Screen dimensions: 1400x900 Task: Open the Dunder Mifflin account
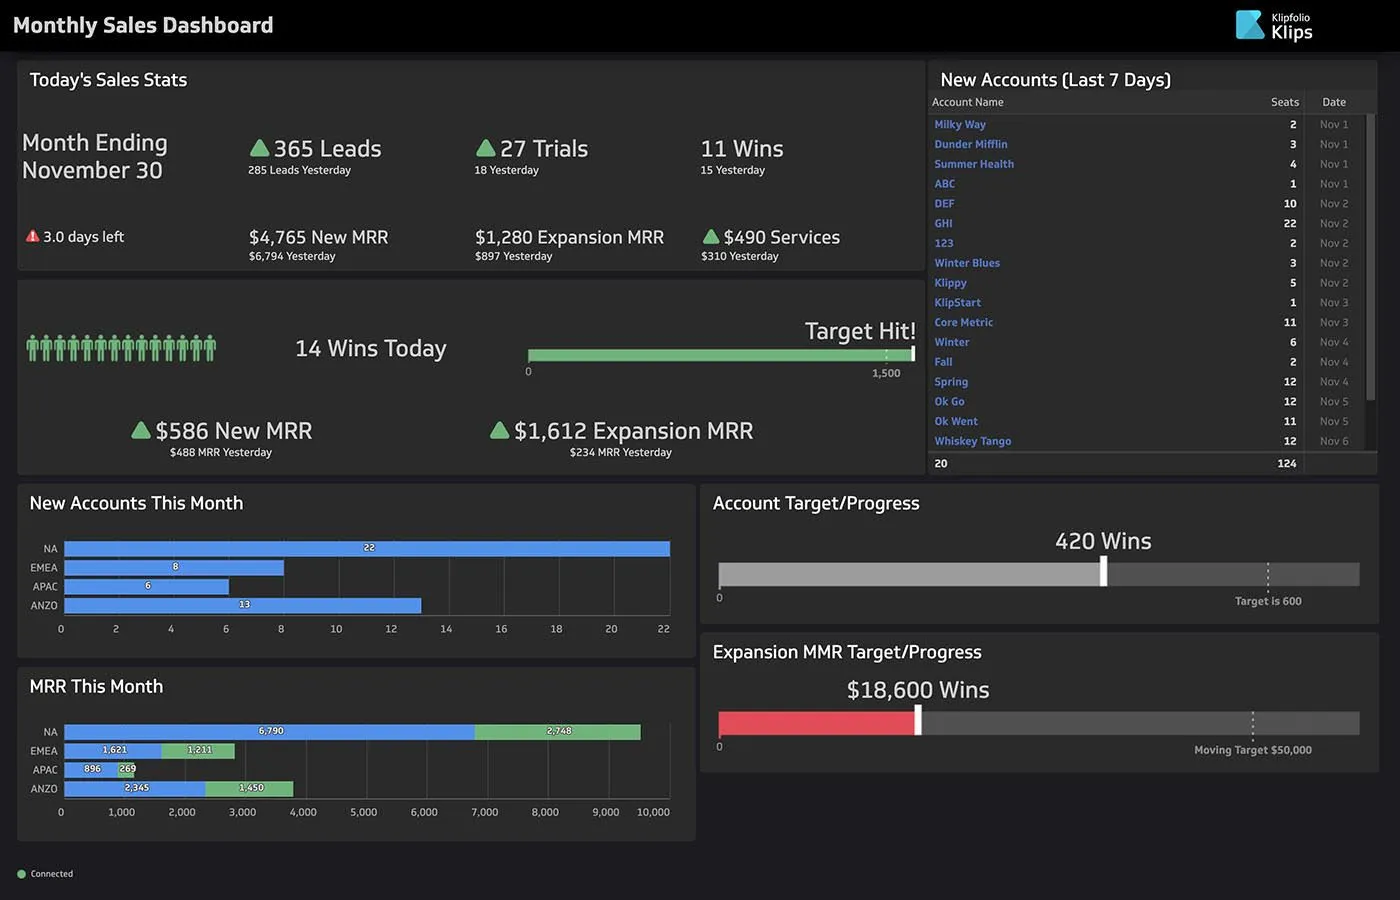[x=970, y=143]
